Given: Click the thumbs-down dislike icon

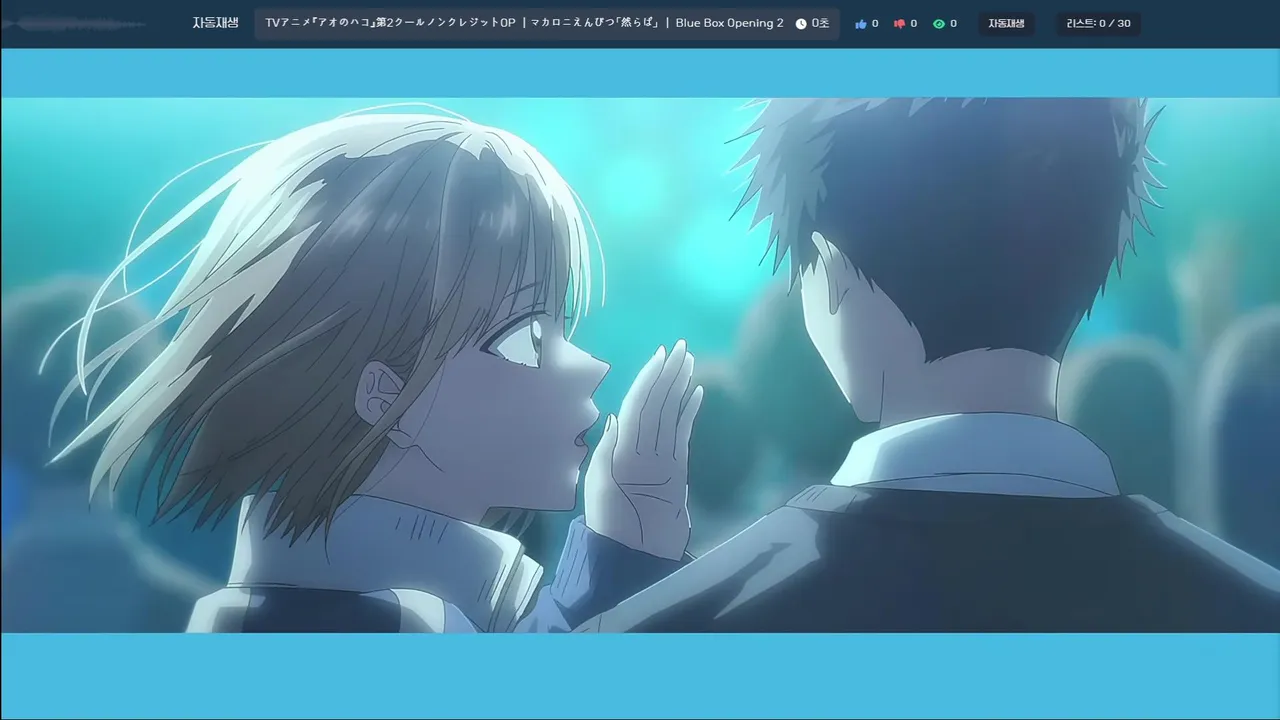Looking at the screenshot, I should (x=899, y=24).
